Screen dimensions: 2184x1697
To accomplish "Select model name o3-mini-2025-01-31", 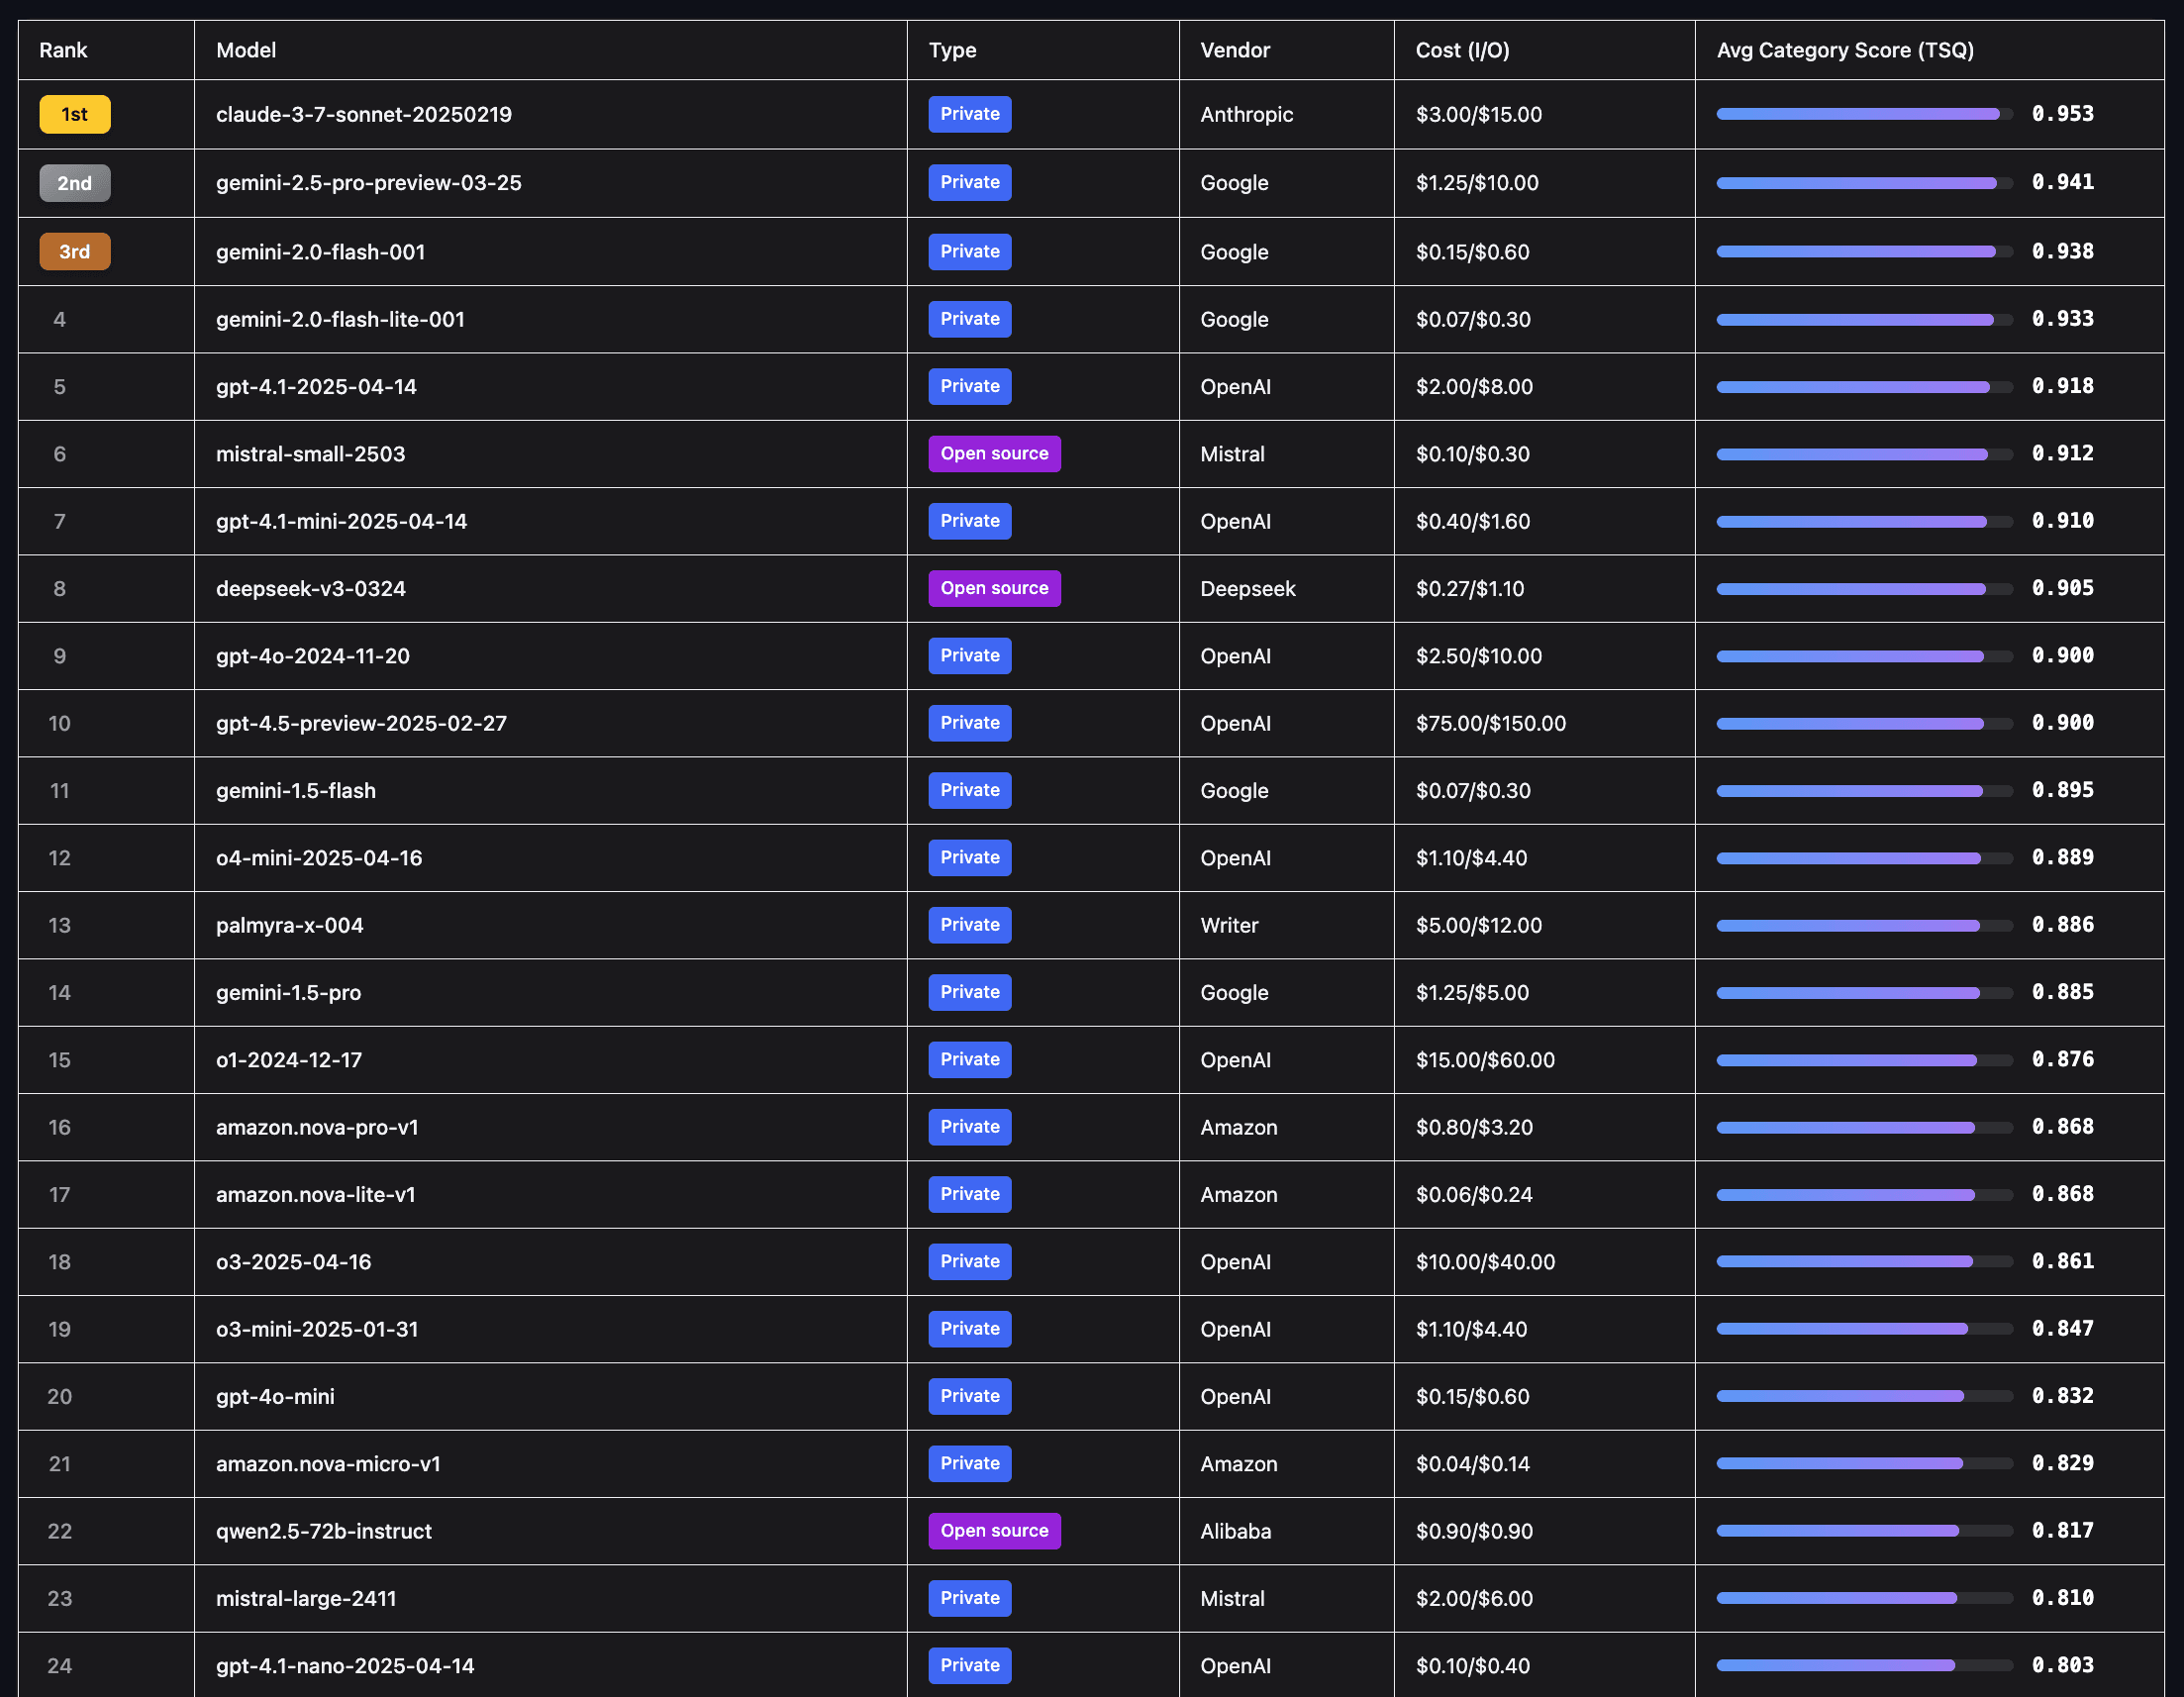I will pyautogui.click(x=318, y=1329).
